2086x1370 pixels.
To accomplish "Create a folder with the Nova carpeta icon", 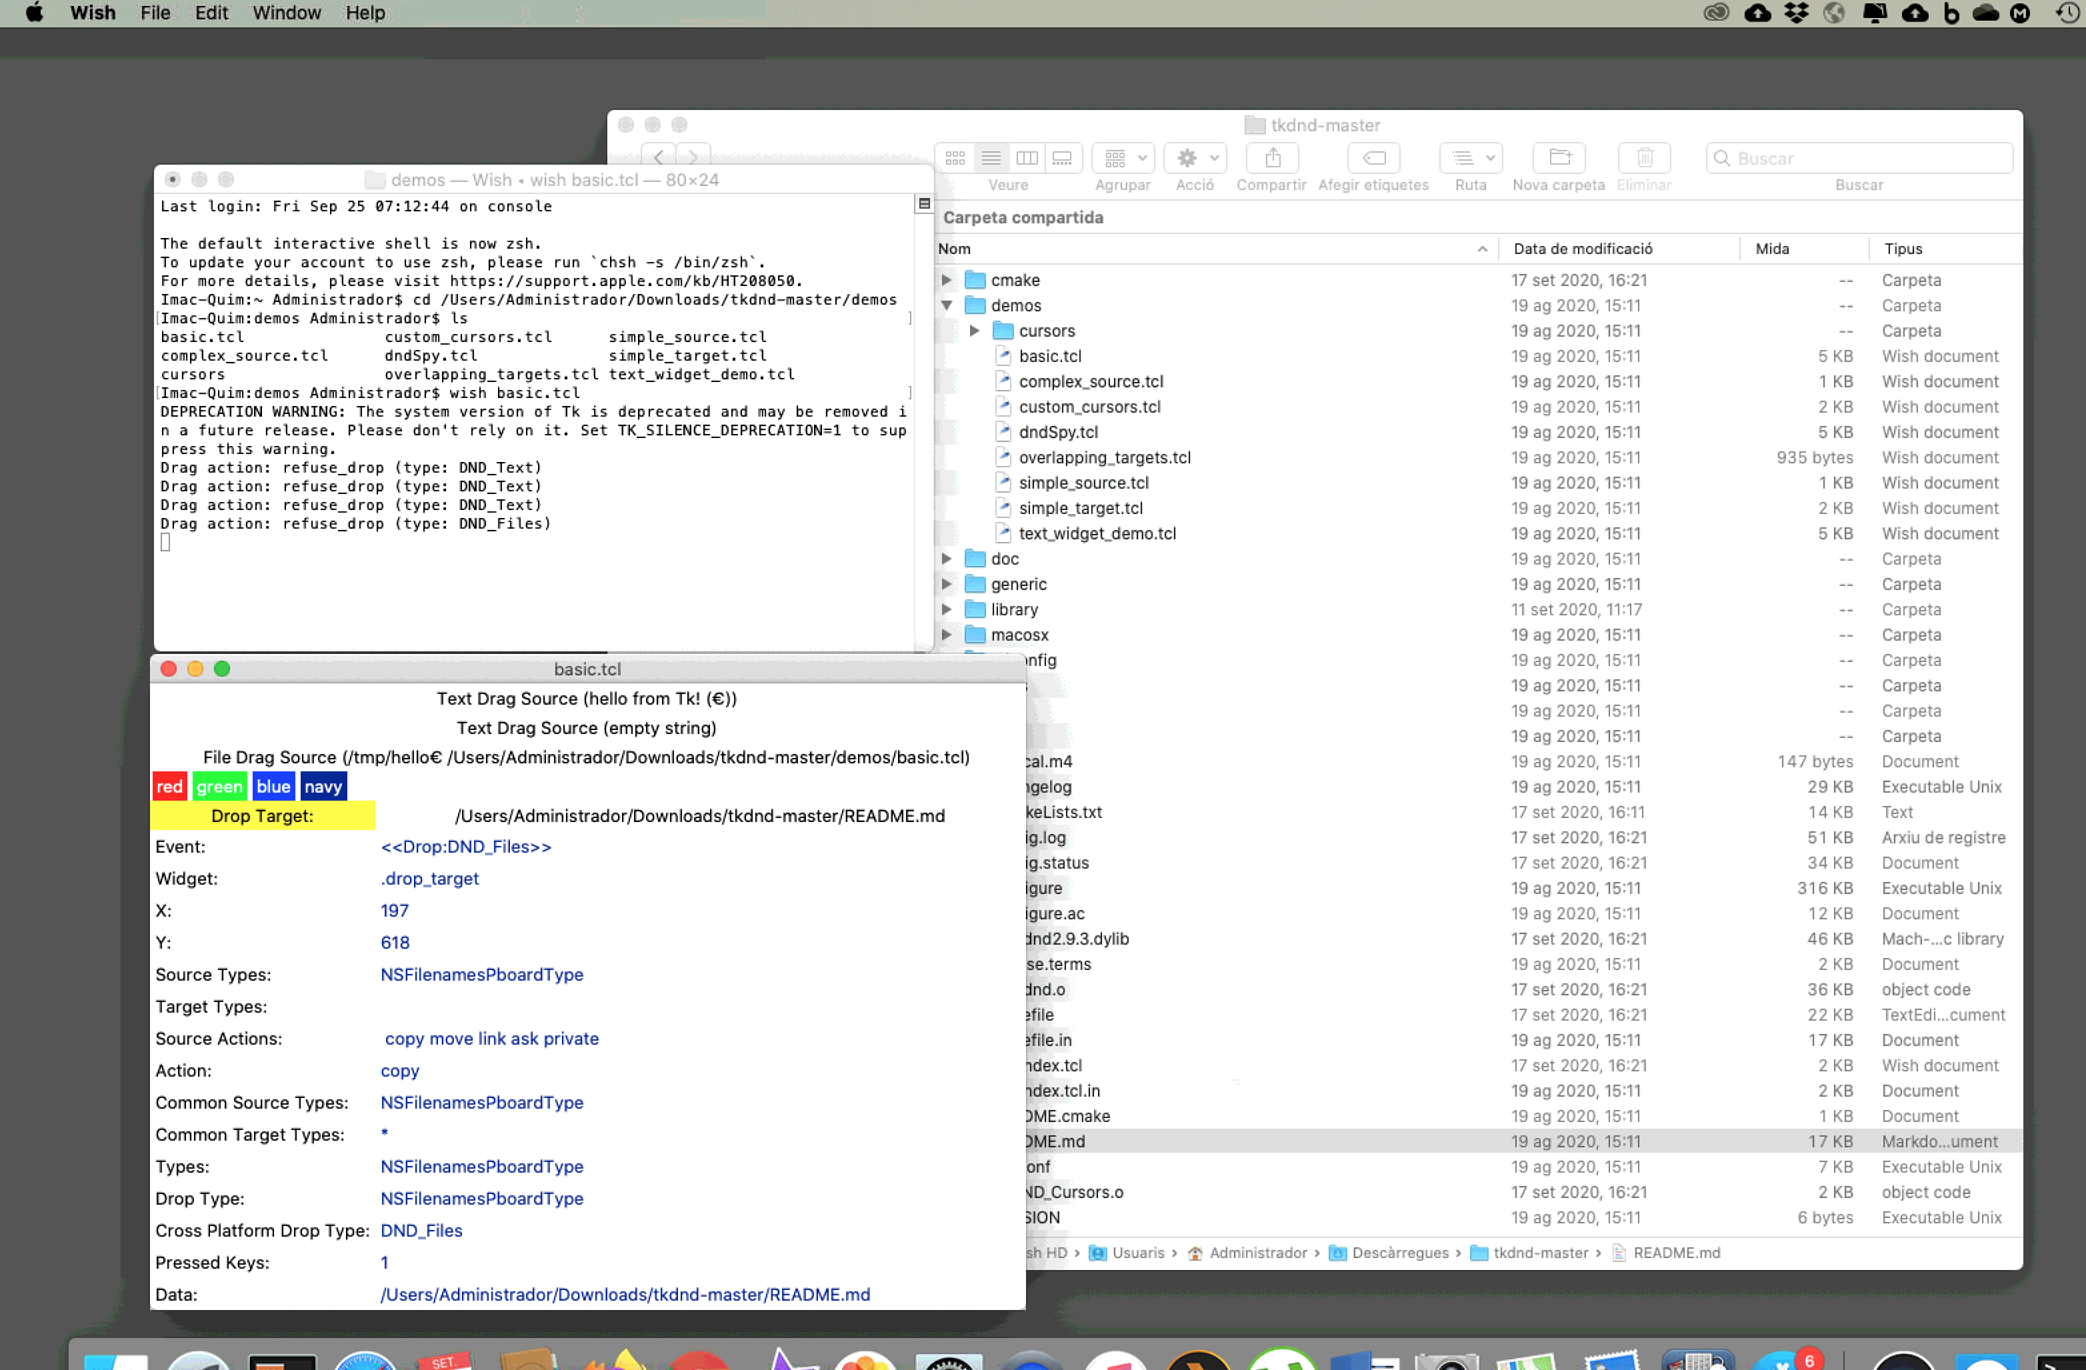I will (x=1557, y=157).
